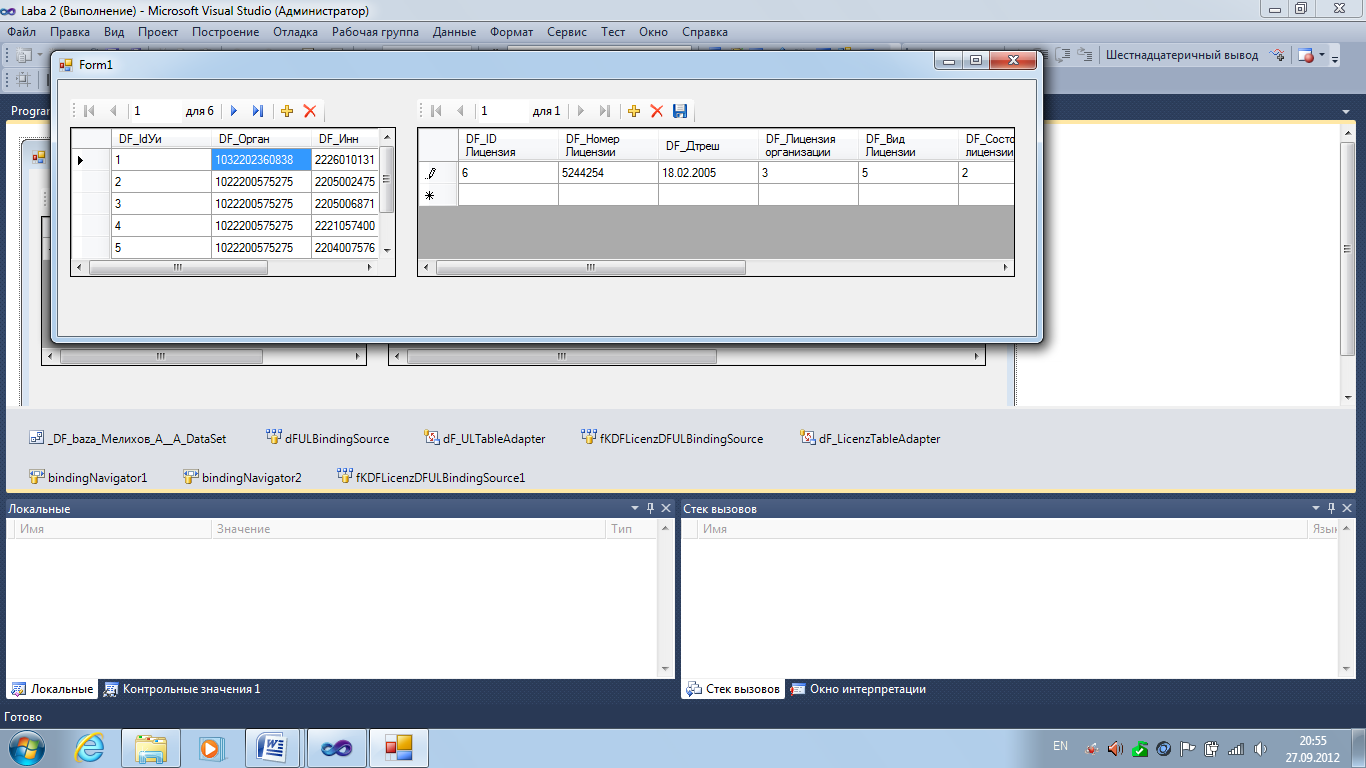The width and height of the screenshot is (1366, 768).
Task: Open Internet Explorer from taskbar
Action: pos(89,748)
